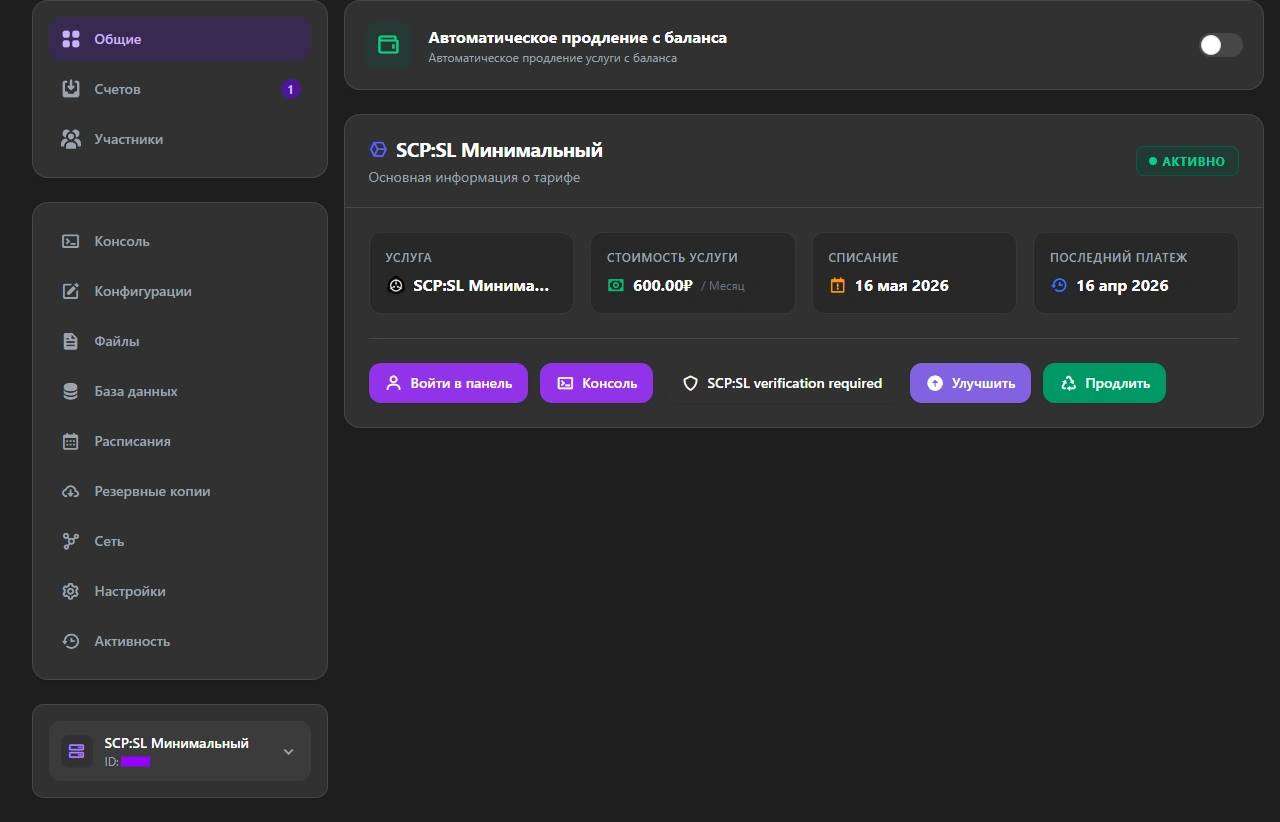Click the Сеть network nodes icon
The image size is (1280, 822).
[71, 541]
